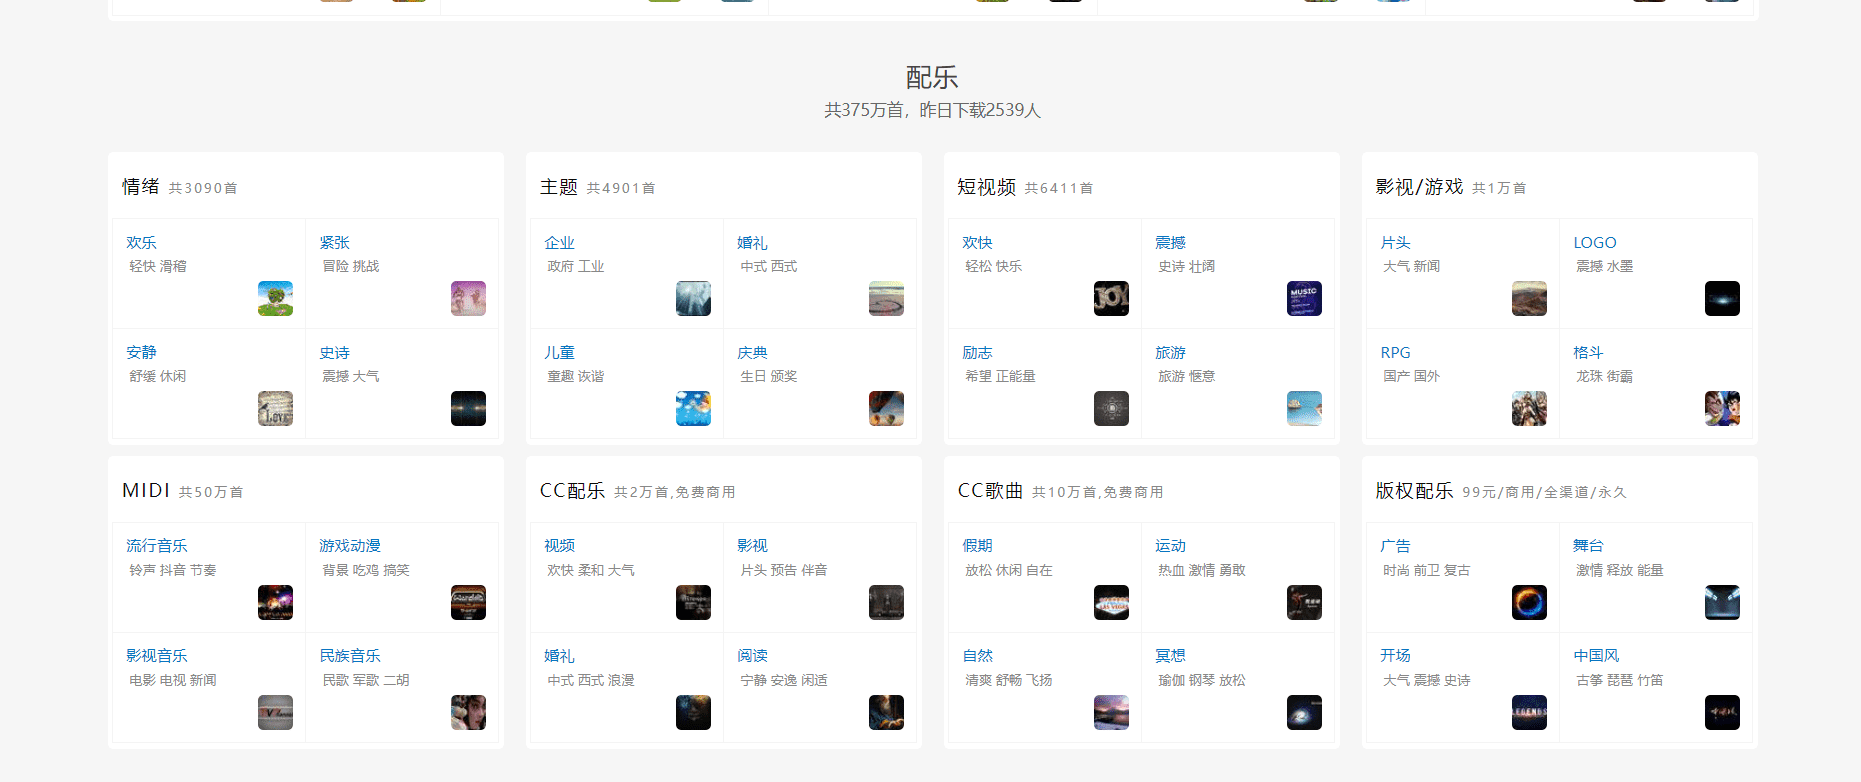Open the 影视 CC配乐 link

(752, 545)
